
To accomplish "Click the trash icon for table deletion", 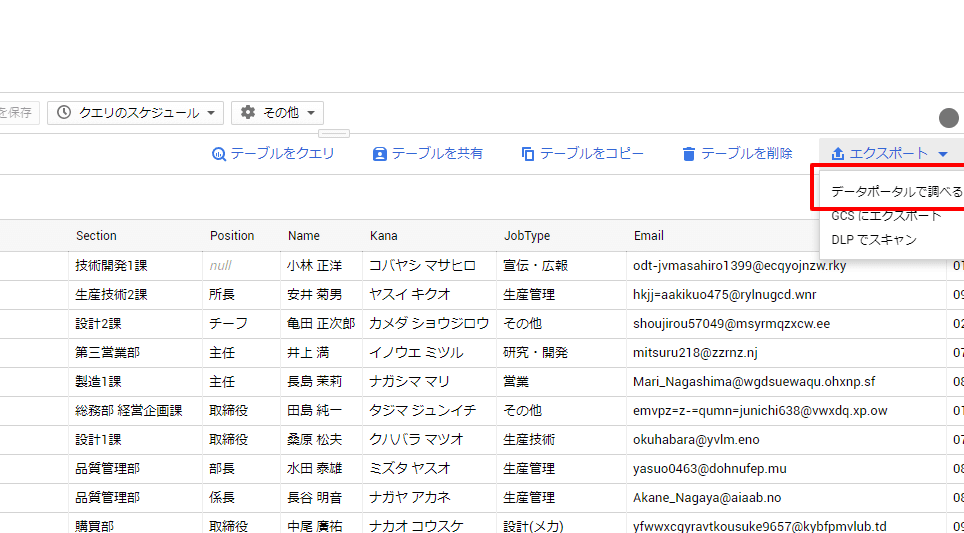I will click(688, 154).
